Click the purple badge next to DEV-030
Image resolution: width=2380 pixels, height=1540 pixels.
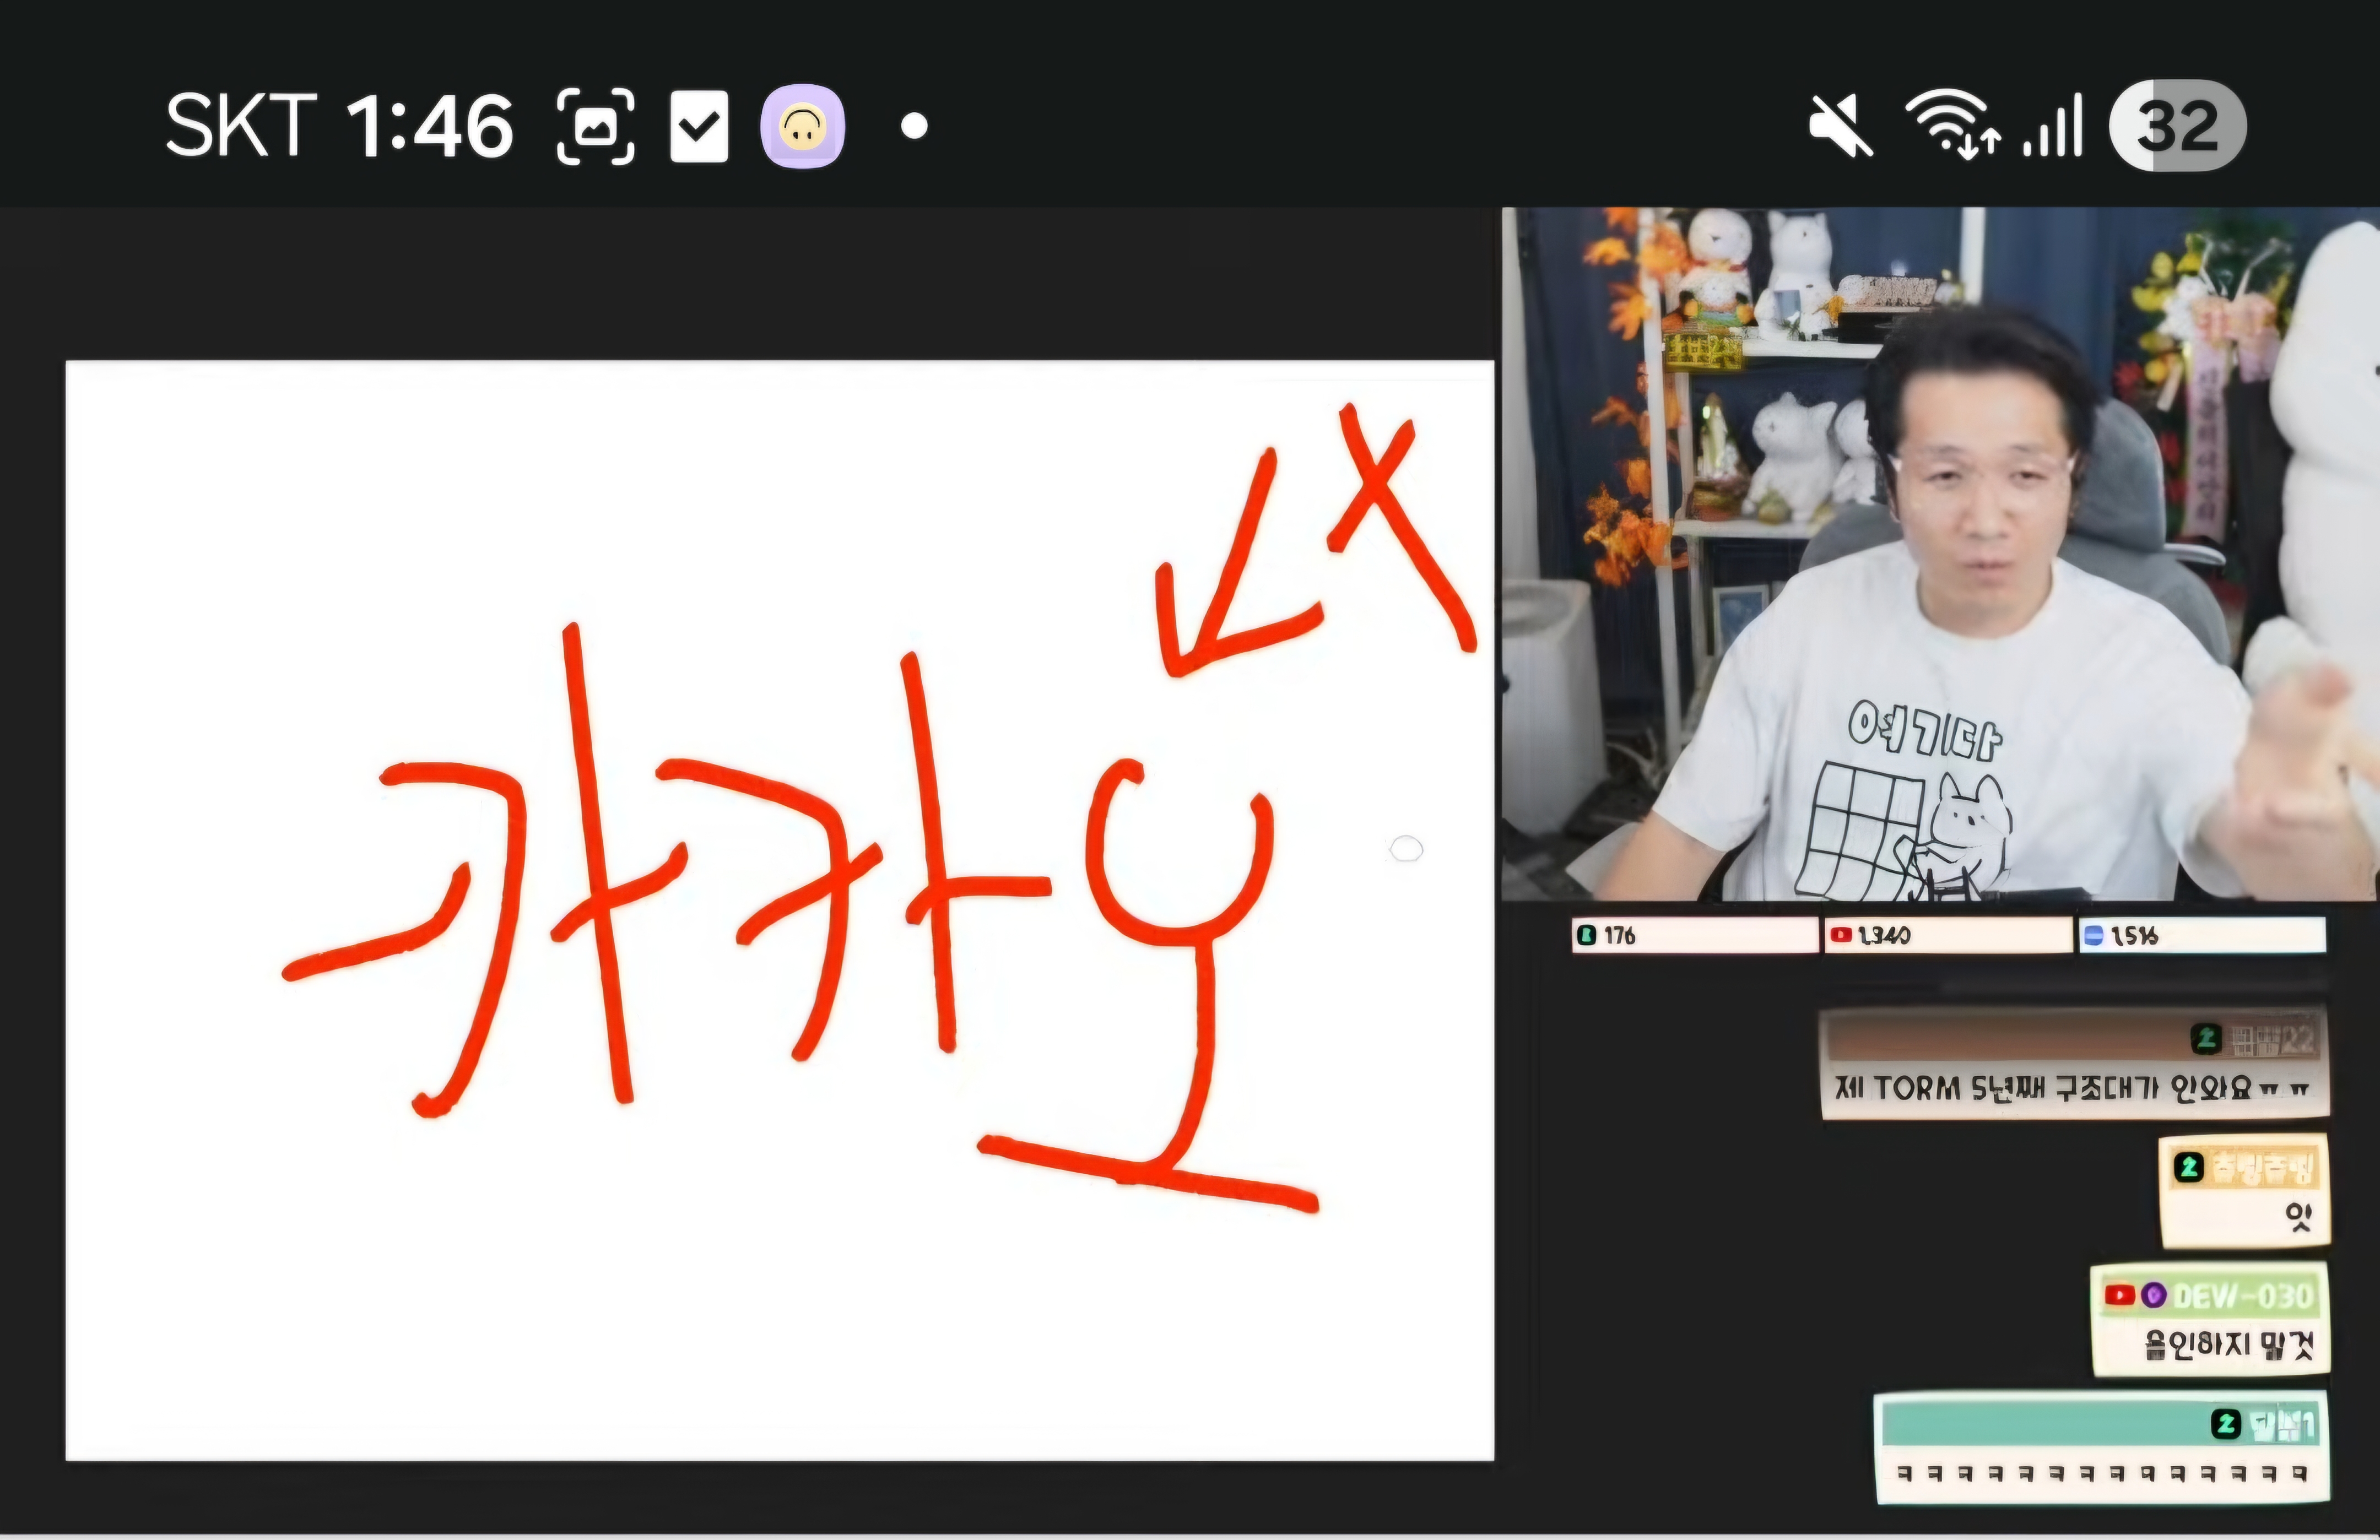(x=2154, y=1296)
